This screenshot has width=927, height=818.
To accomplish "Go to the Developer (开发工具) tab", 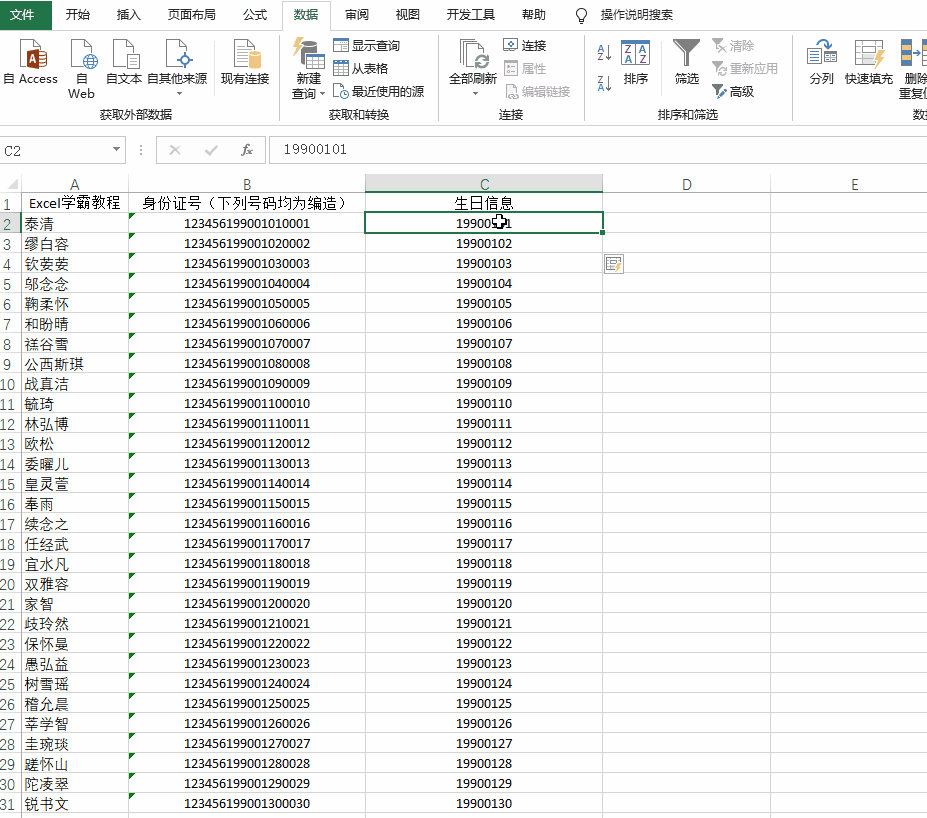I will click(x=471, y=15).
